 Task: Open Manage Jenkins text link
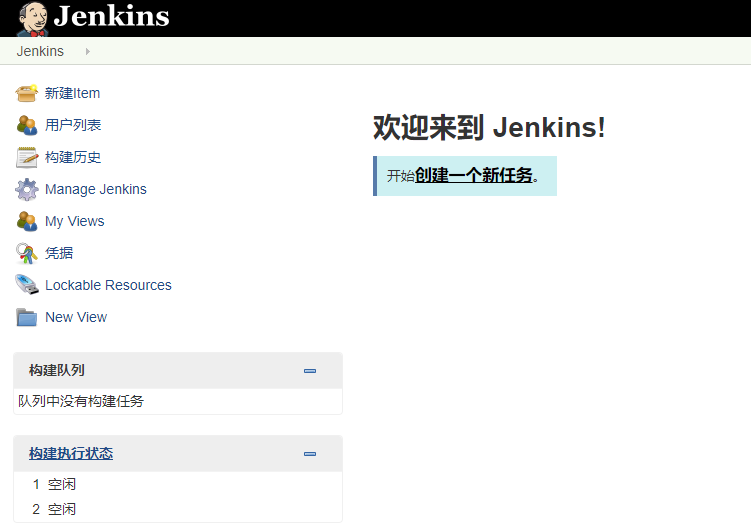pos(96,189)
